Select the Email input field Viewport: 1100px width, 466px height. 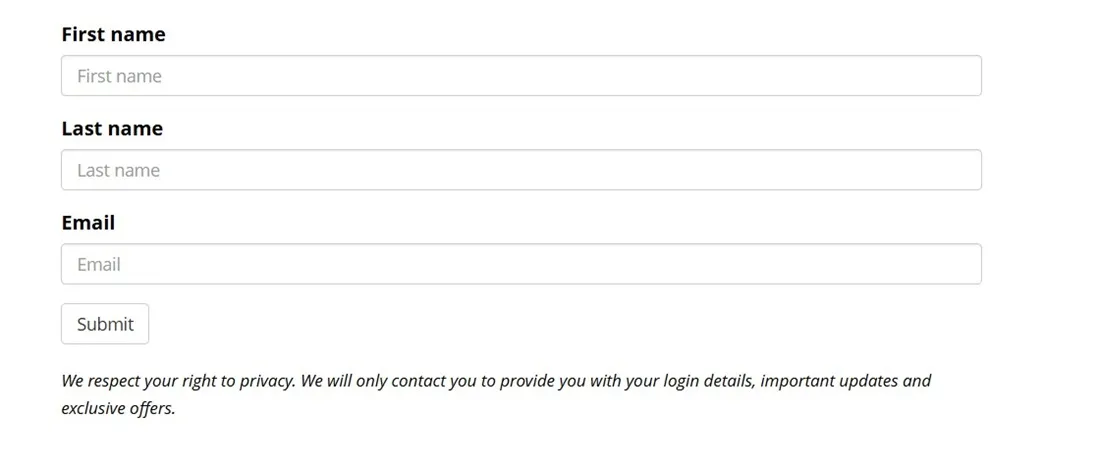pyautogui.click(x=520, y=264)
